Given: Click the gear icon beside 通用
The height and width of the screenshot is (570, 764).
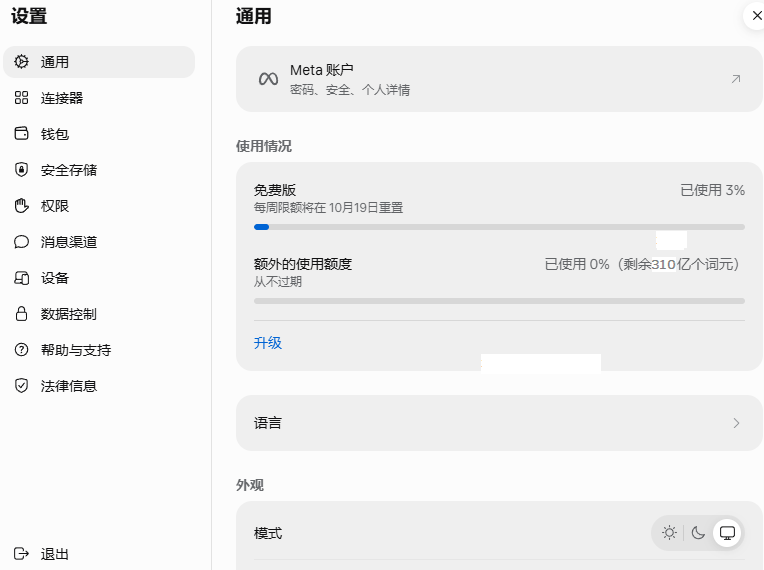Looking at the screenshot, I should (x=21, y=62).
